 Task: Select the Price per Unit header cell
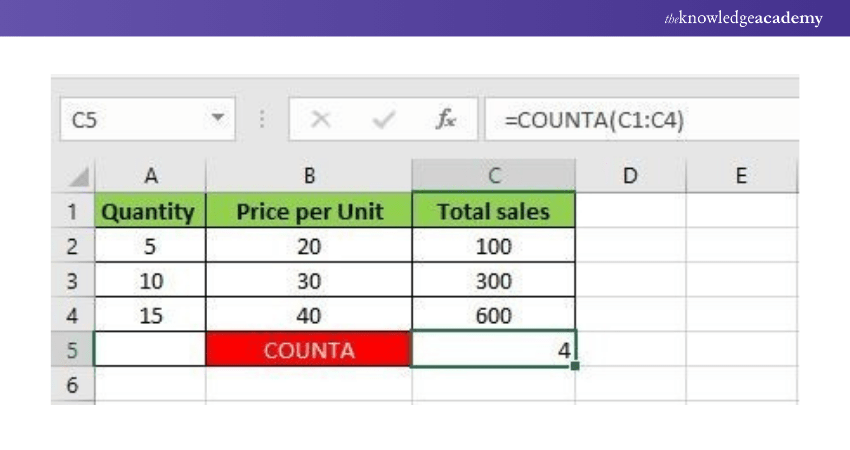[309, 212]
